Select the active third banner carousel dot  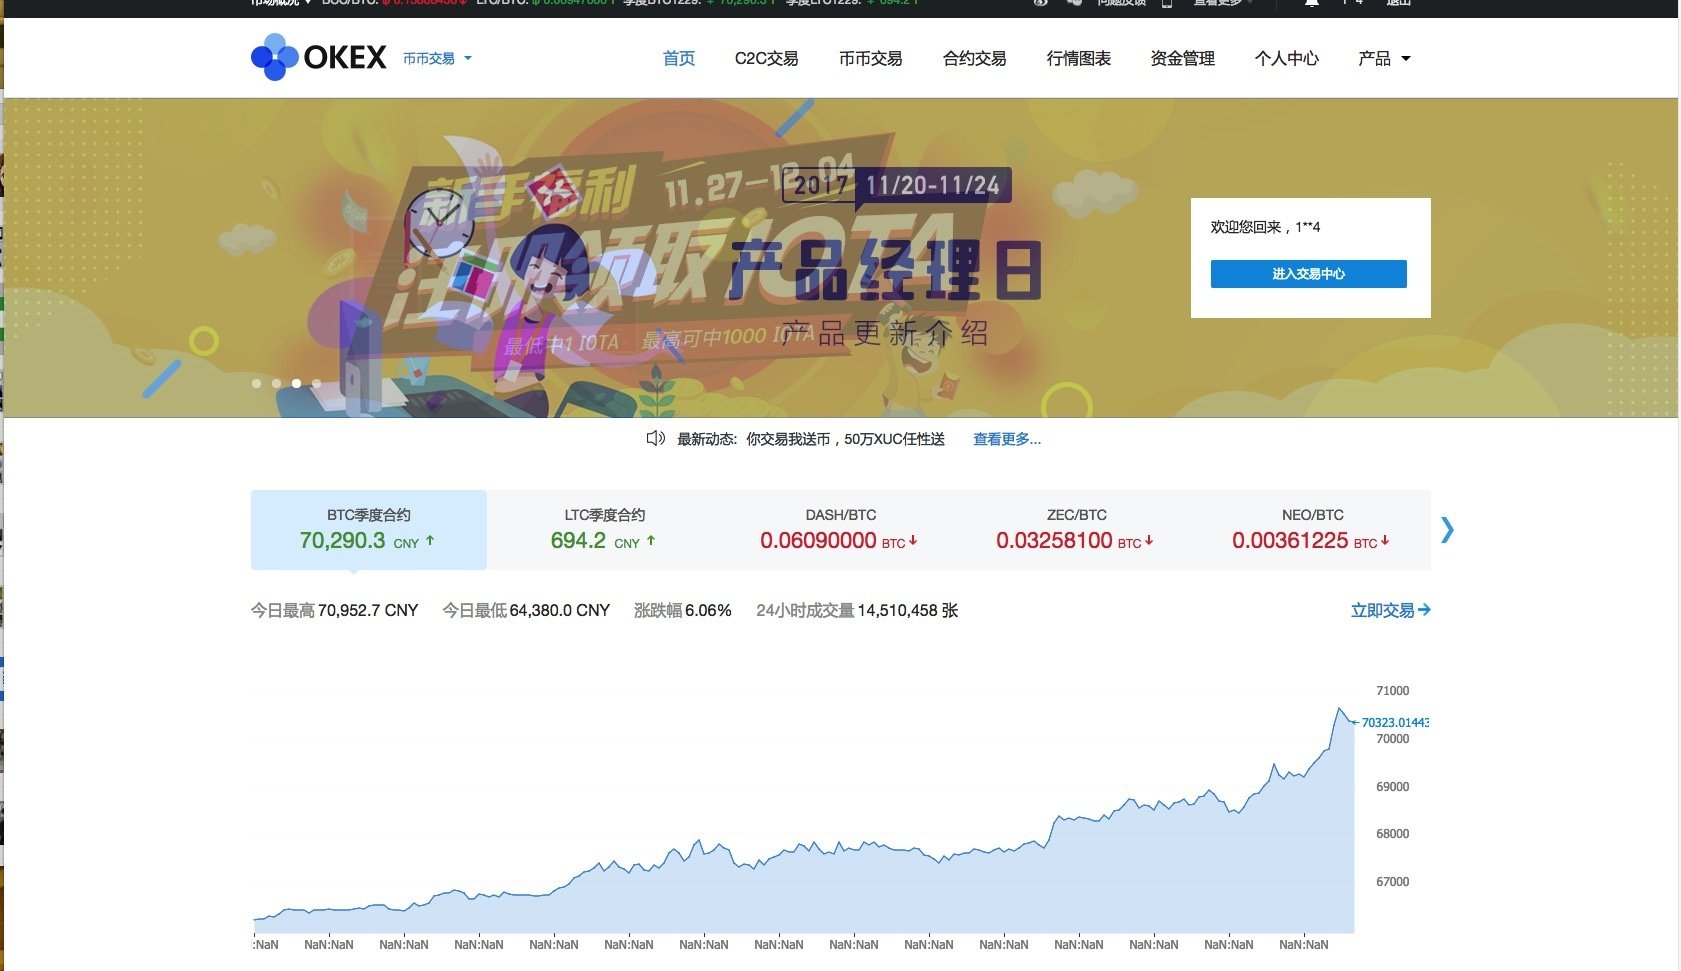(x=297, y=383)
